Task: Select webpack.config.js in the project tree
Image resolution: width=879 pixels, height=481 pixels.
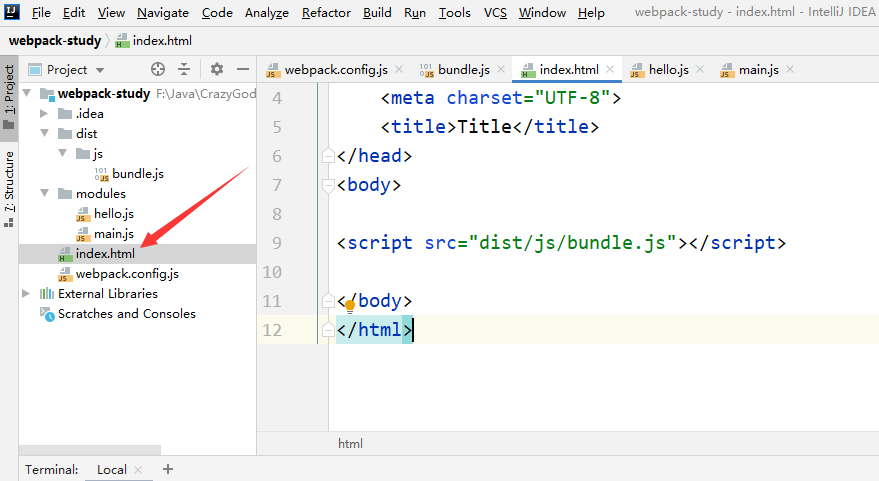Action: pyautogui.click(x=127, y=274)
